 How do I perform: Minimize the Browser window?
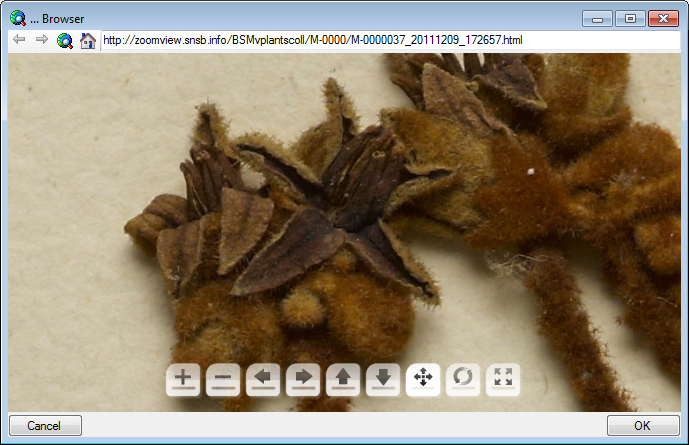click(x=597, y=19)
